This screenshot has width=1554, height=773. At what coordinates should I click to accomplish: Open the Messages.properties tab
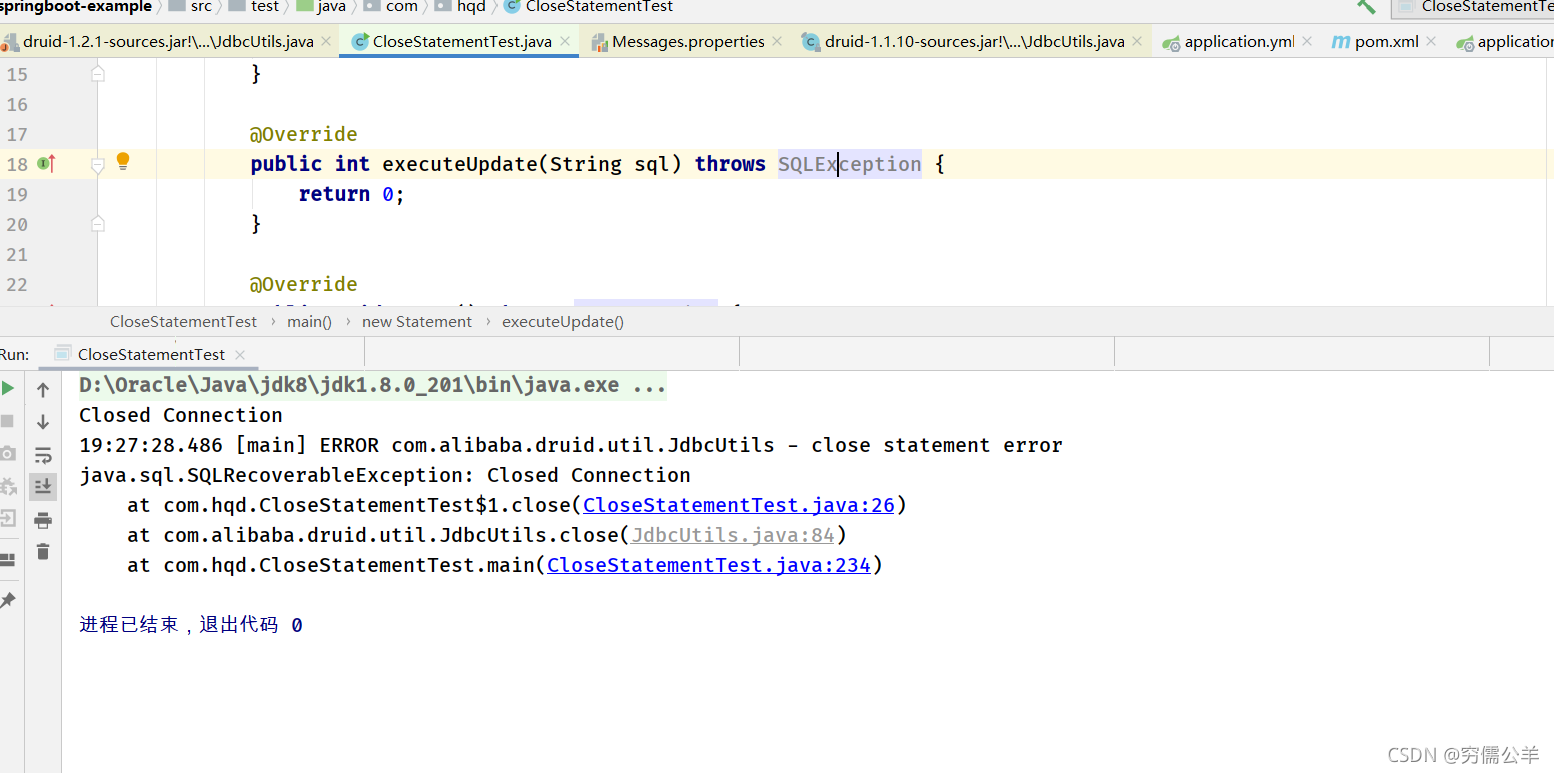tap(688, 42)
